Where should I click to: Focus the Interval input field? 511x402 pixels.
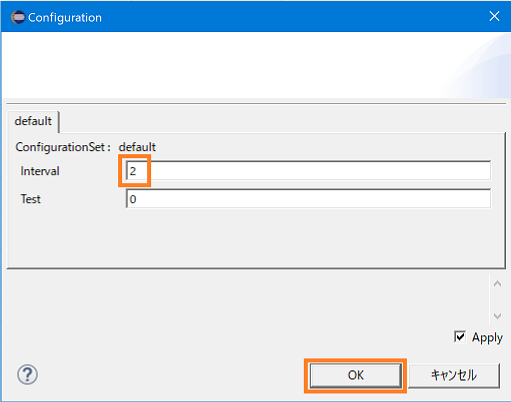(x=308, y=171)
